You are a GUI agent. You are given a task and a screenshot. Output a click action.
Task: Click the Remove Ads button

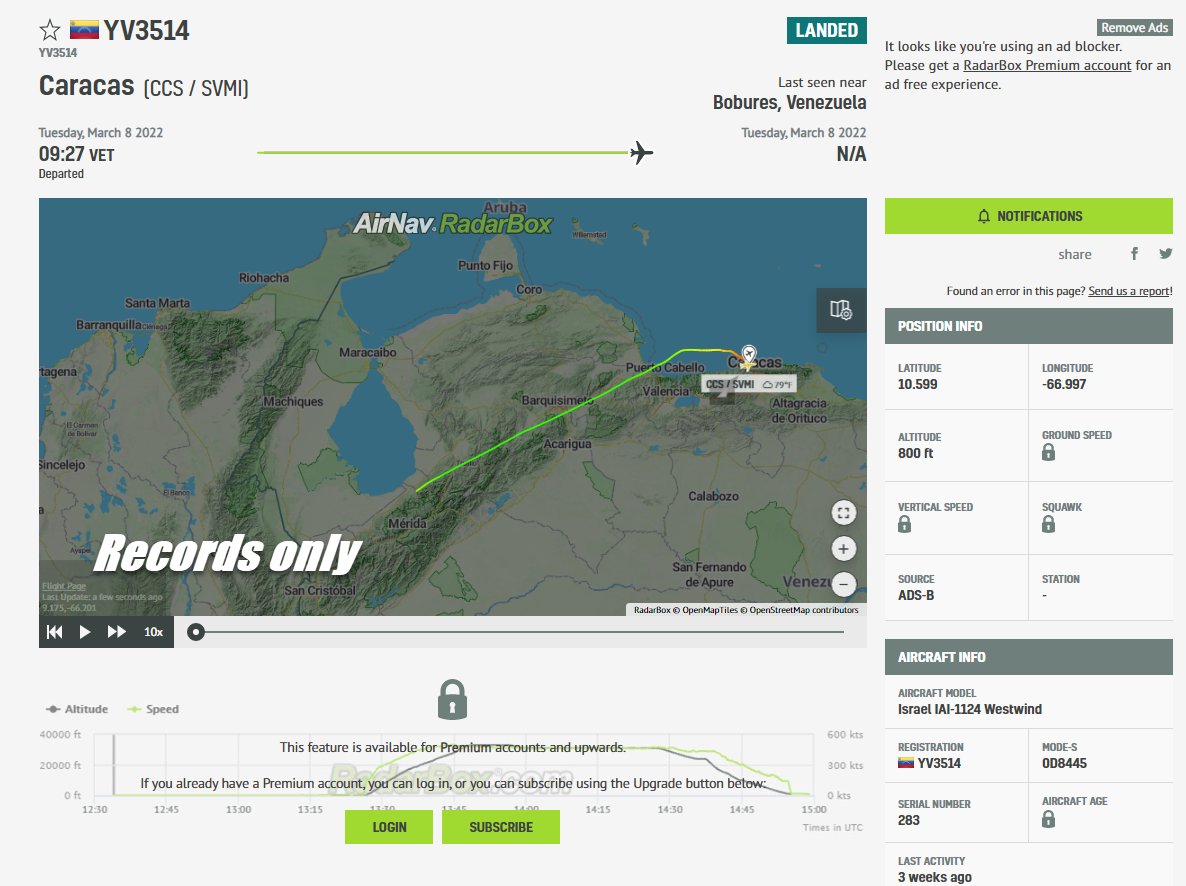tap(1135, 27)
